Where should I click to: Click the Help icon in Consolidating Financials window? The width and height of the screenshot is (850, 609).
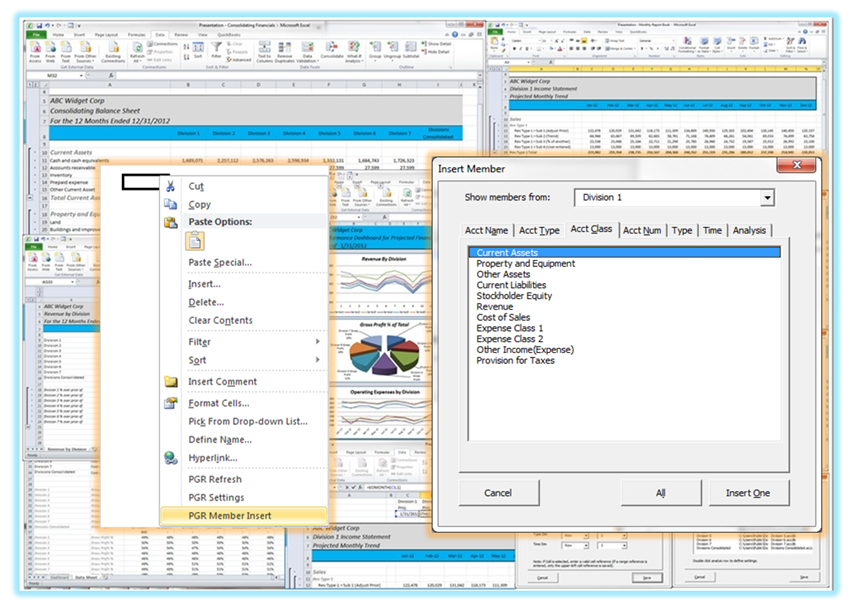455,34
